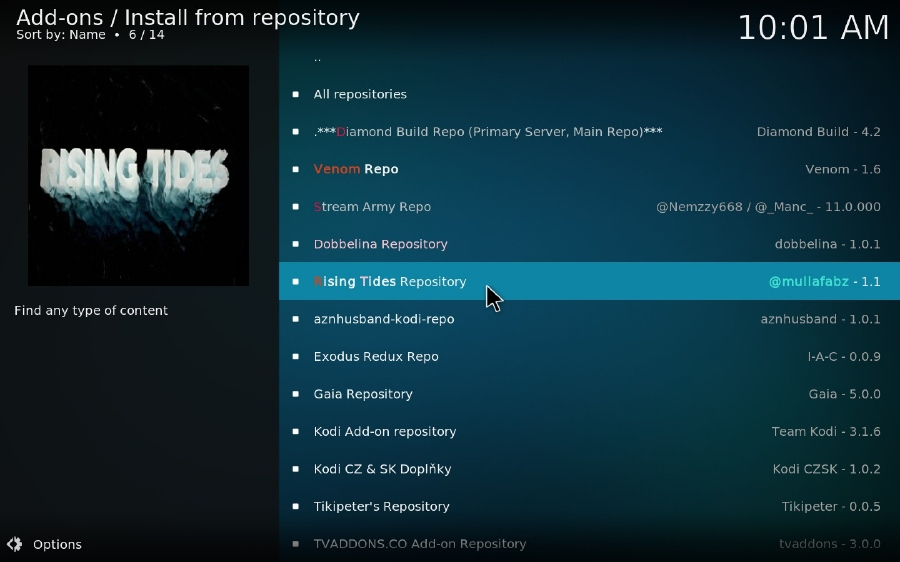Open the Options gear icon

tap(14, 544)
